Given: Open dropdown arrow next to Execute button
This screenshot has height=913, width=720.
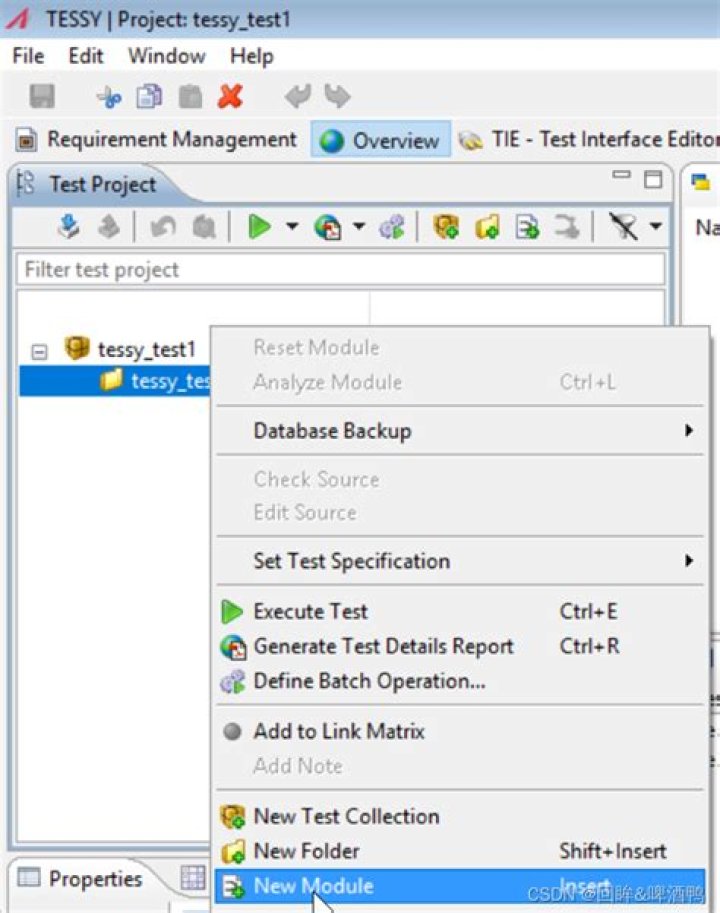Looking at the screenshot, I should 292,226.
